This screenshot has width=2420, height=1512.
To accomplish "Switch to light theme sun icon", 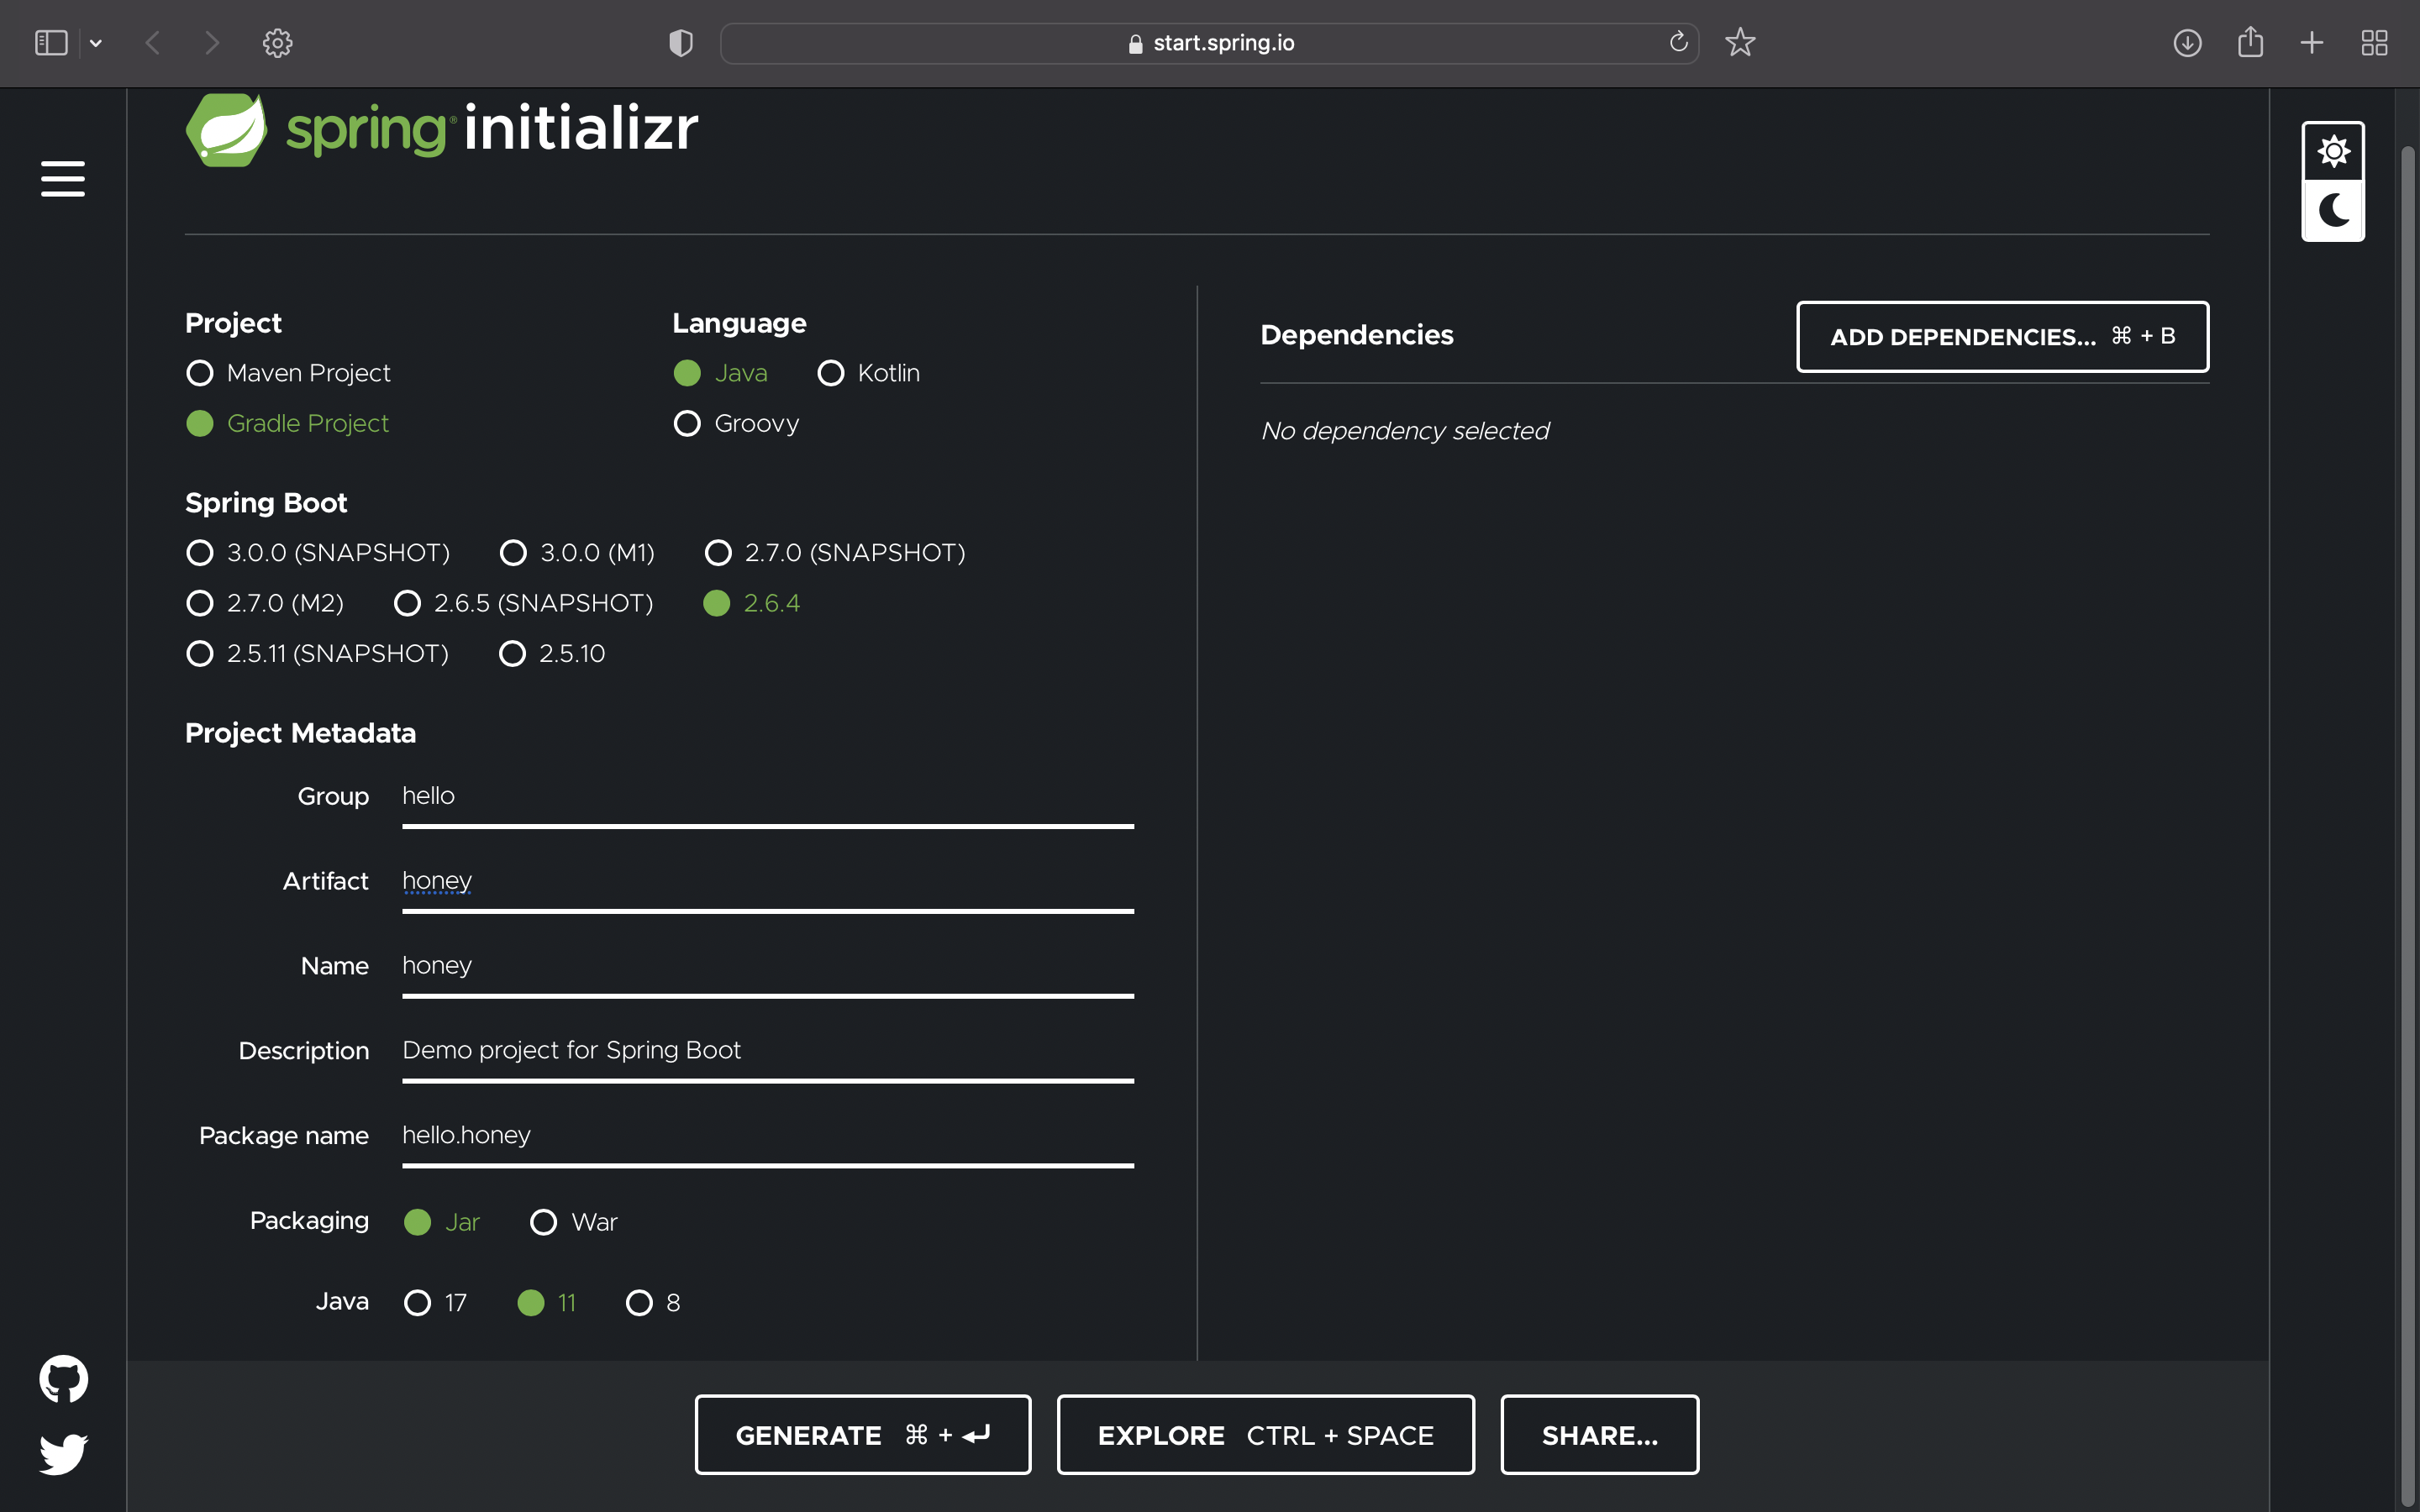I will (x=2333, y=152).
